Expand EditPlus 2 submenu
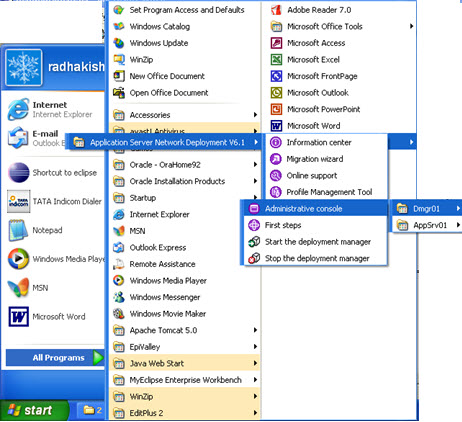This screenshot has height=422, width=462. (185, 413)
